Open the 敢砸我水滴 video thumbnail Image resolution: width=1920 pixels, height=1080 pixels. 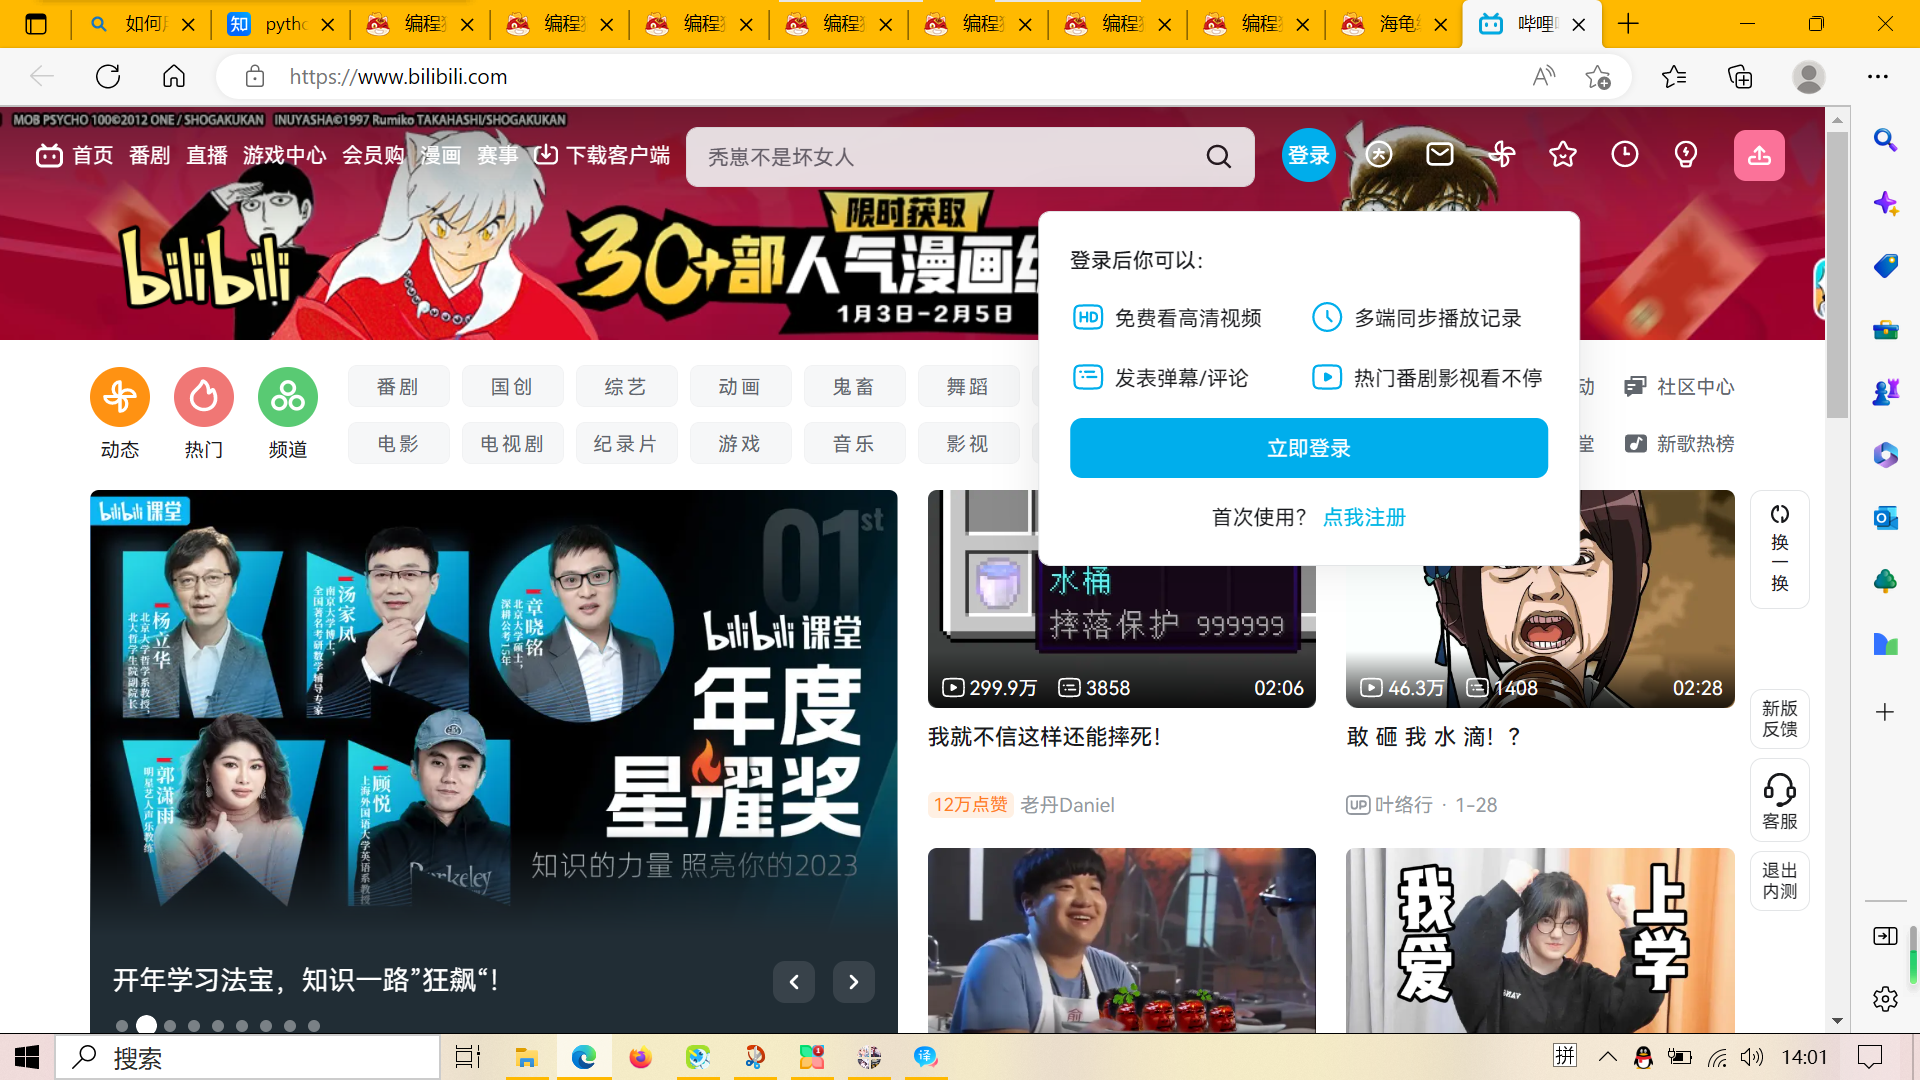point(1540,599)
